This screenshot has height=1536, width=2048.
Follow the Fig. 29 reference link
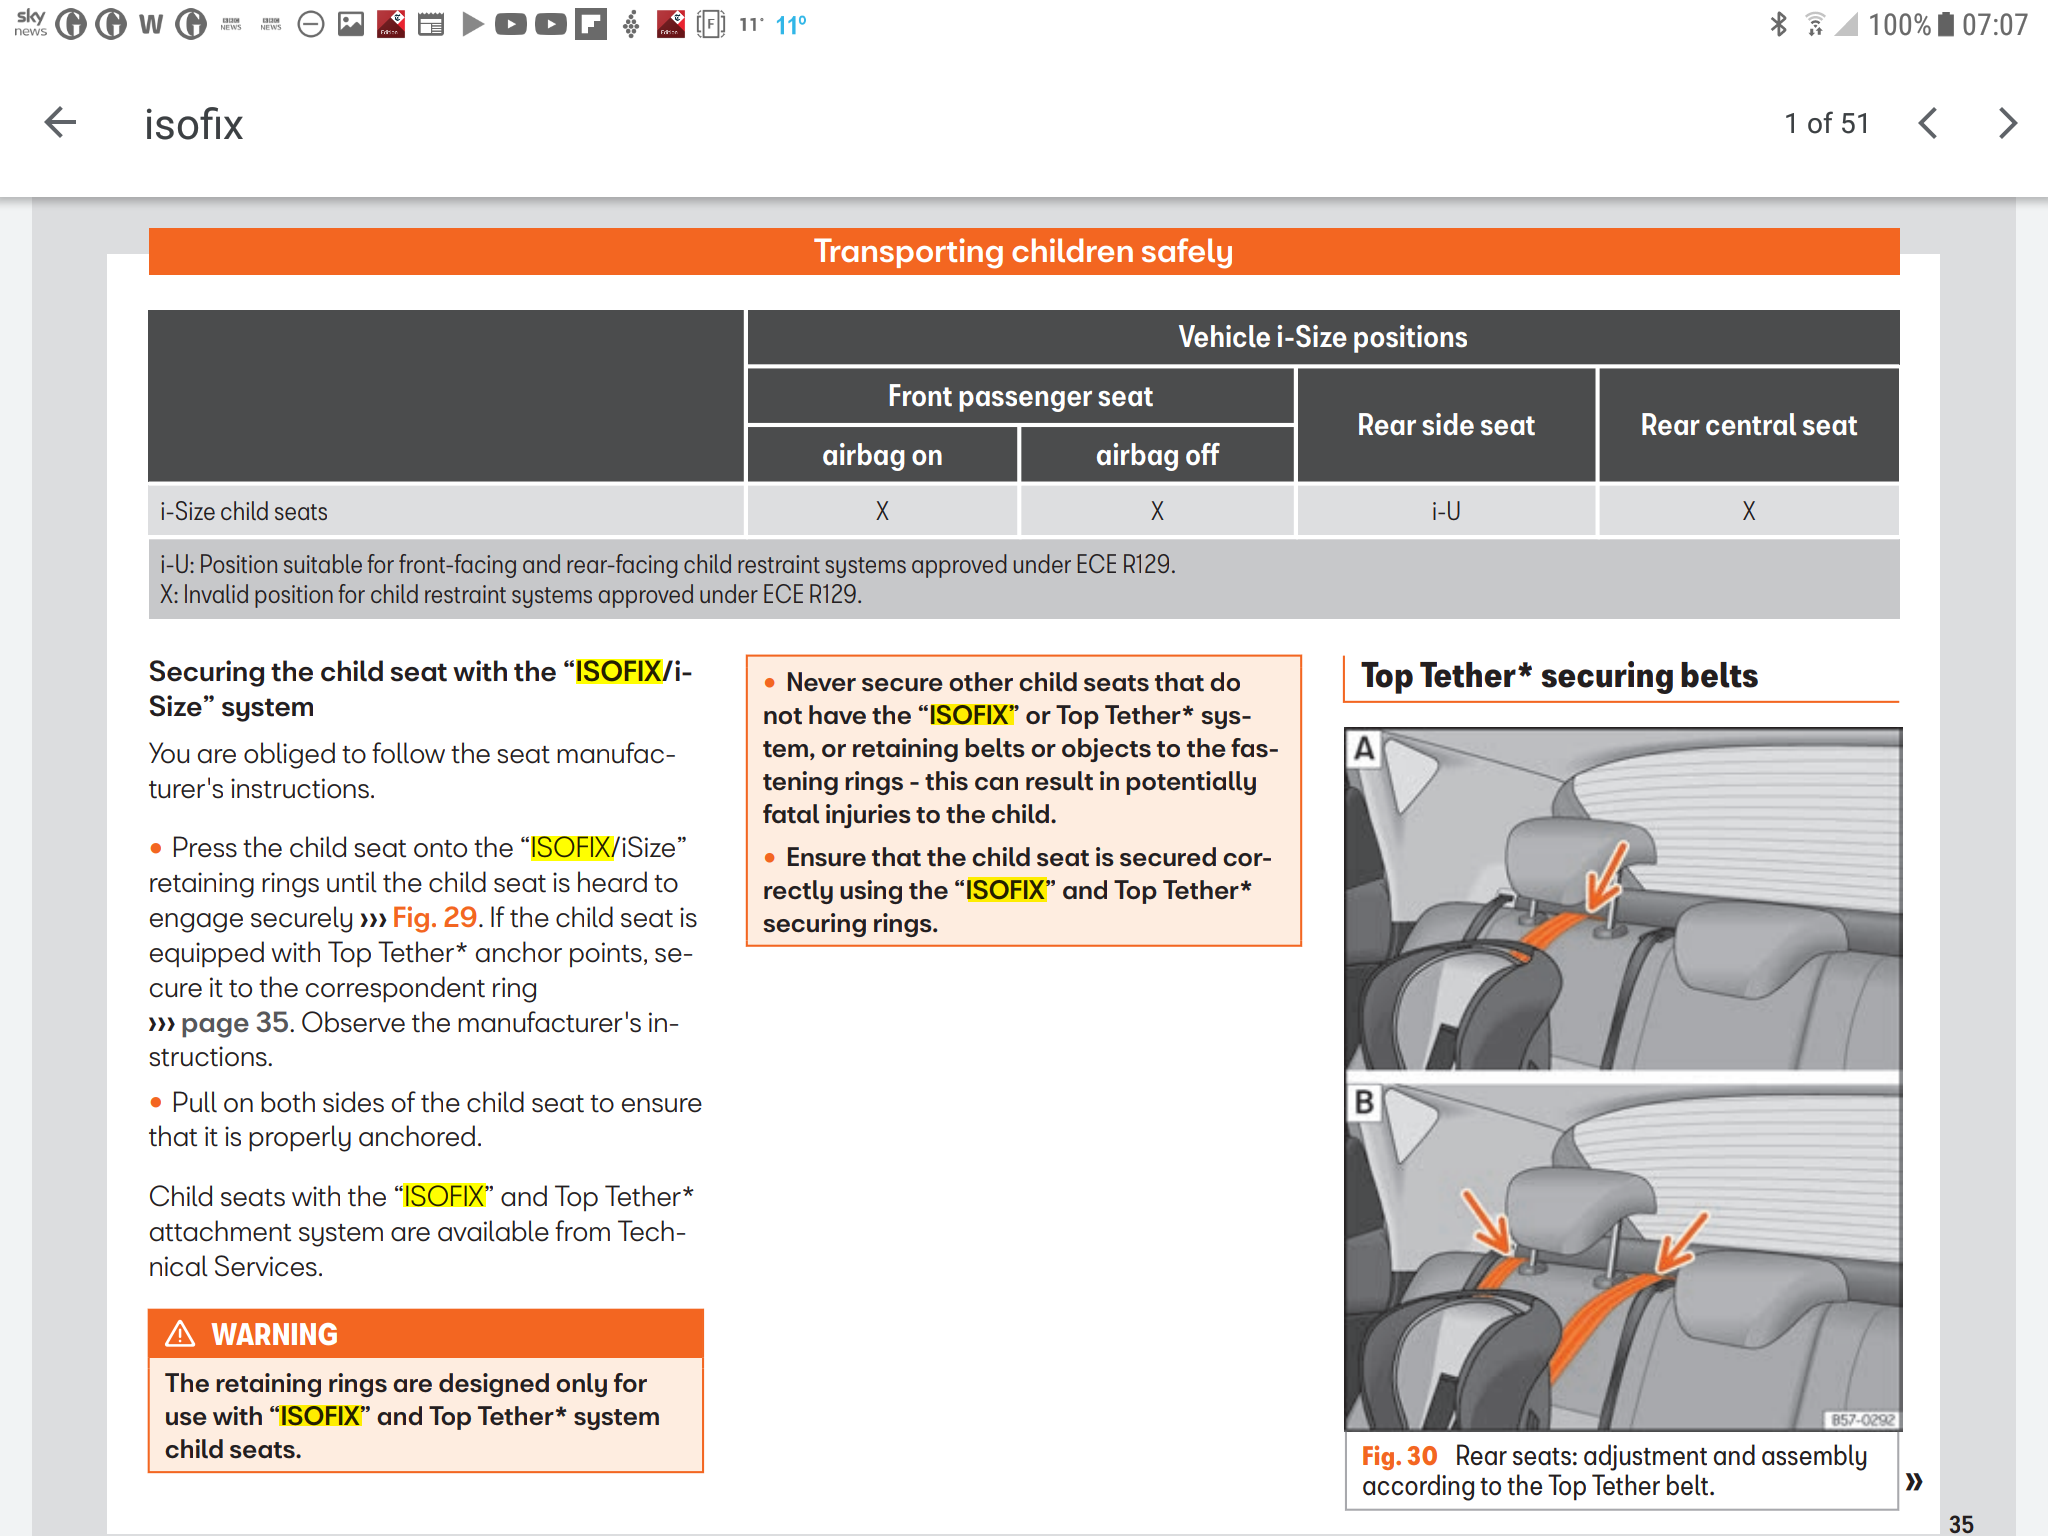(434, 917)
